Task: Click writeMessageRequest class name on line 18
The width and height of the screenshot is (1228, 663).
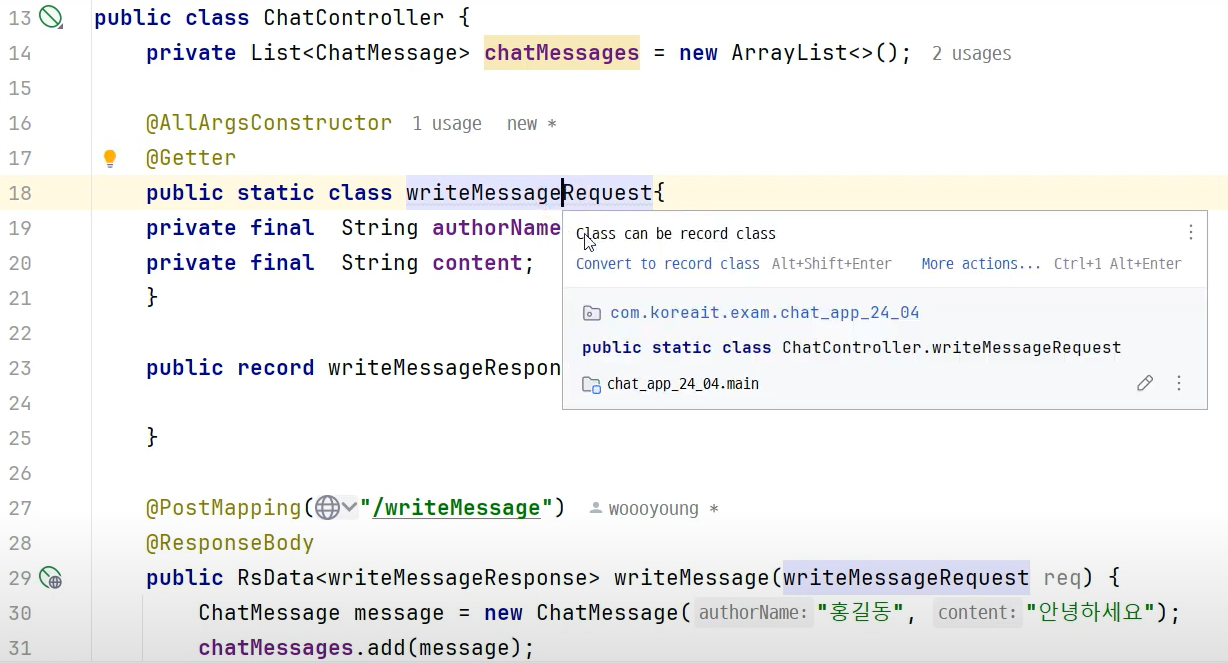Action: click(x=529, y=192)
